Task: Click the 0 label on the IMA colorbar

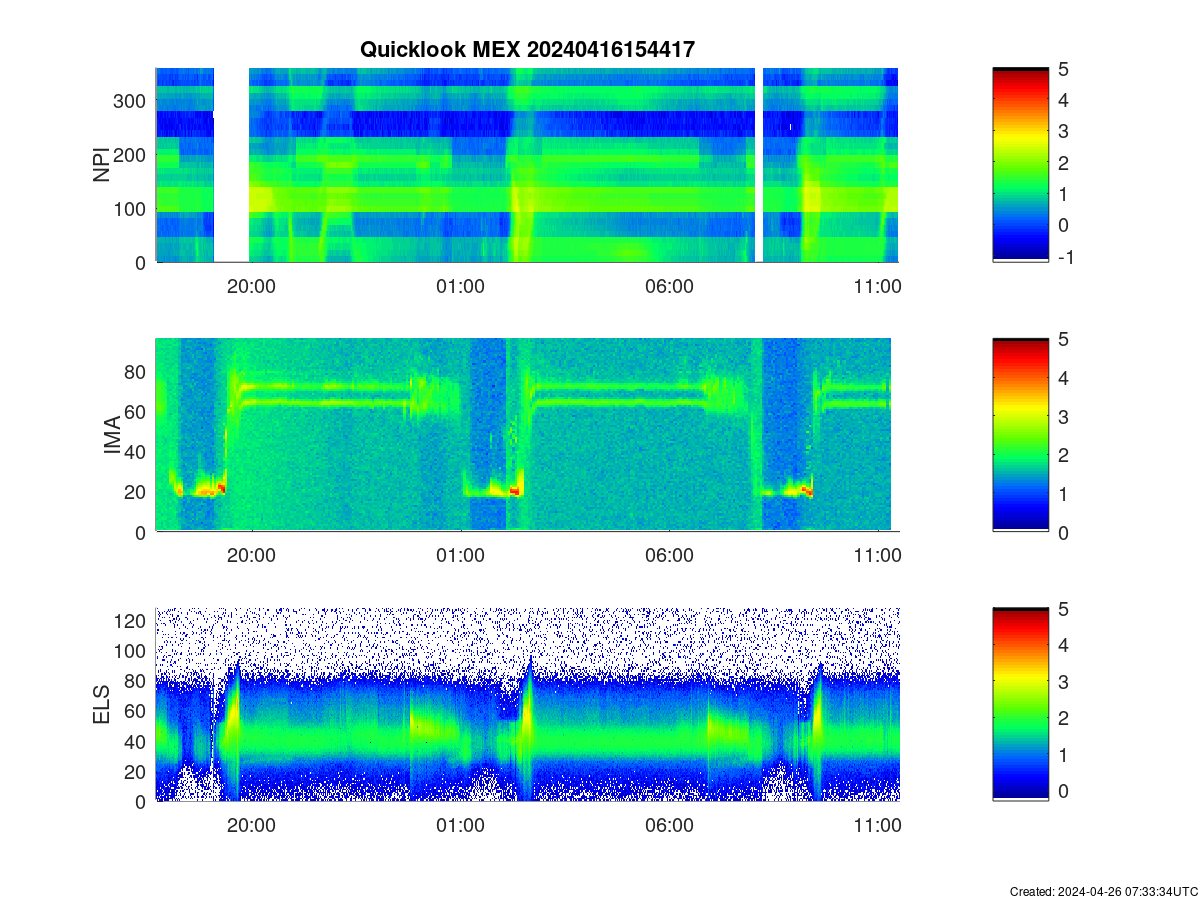Action: 1064,532
